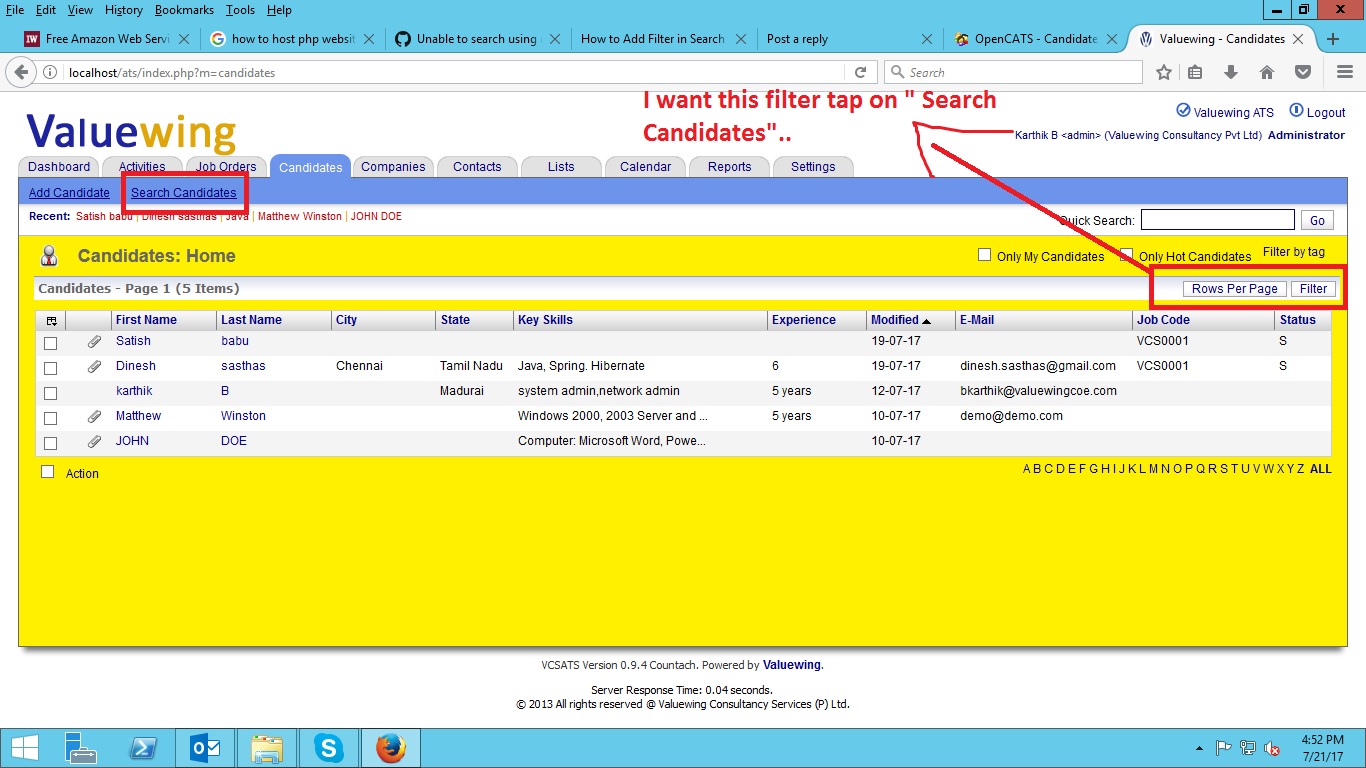This screenshot has width=1366, height=768.
Task: Click the volume icon in system tray
Action: point(1273,748)
